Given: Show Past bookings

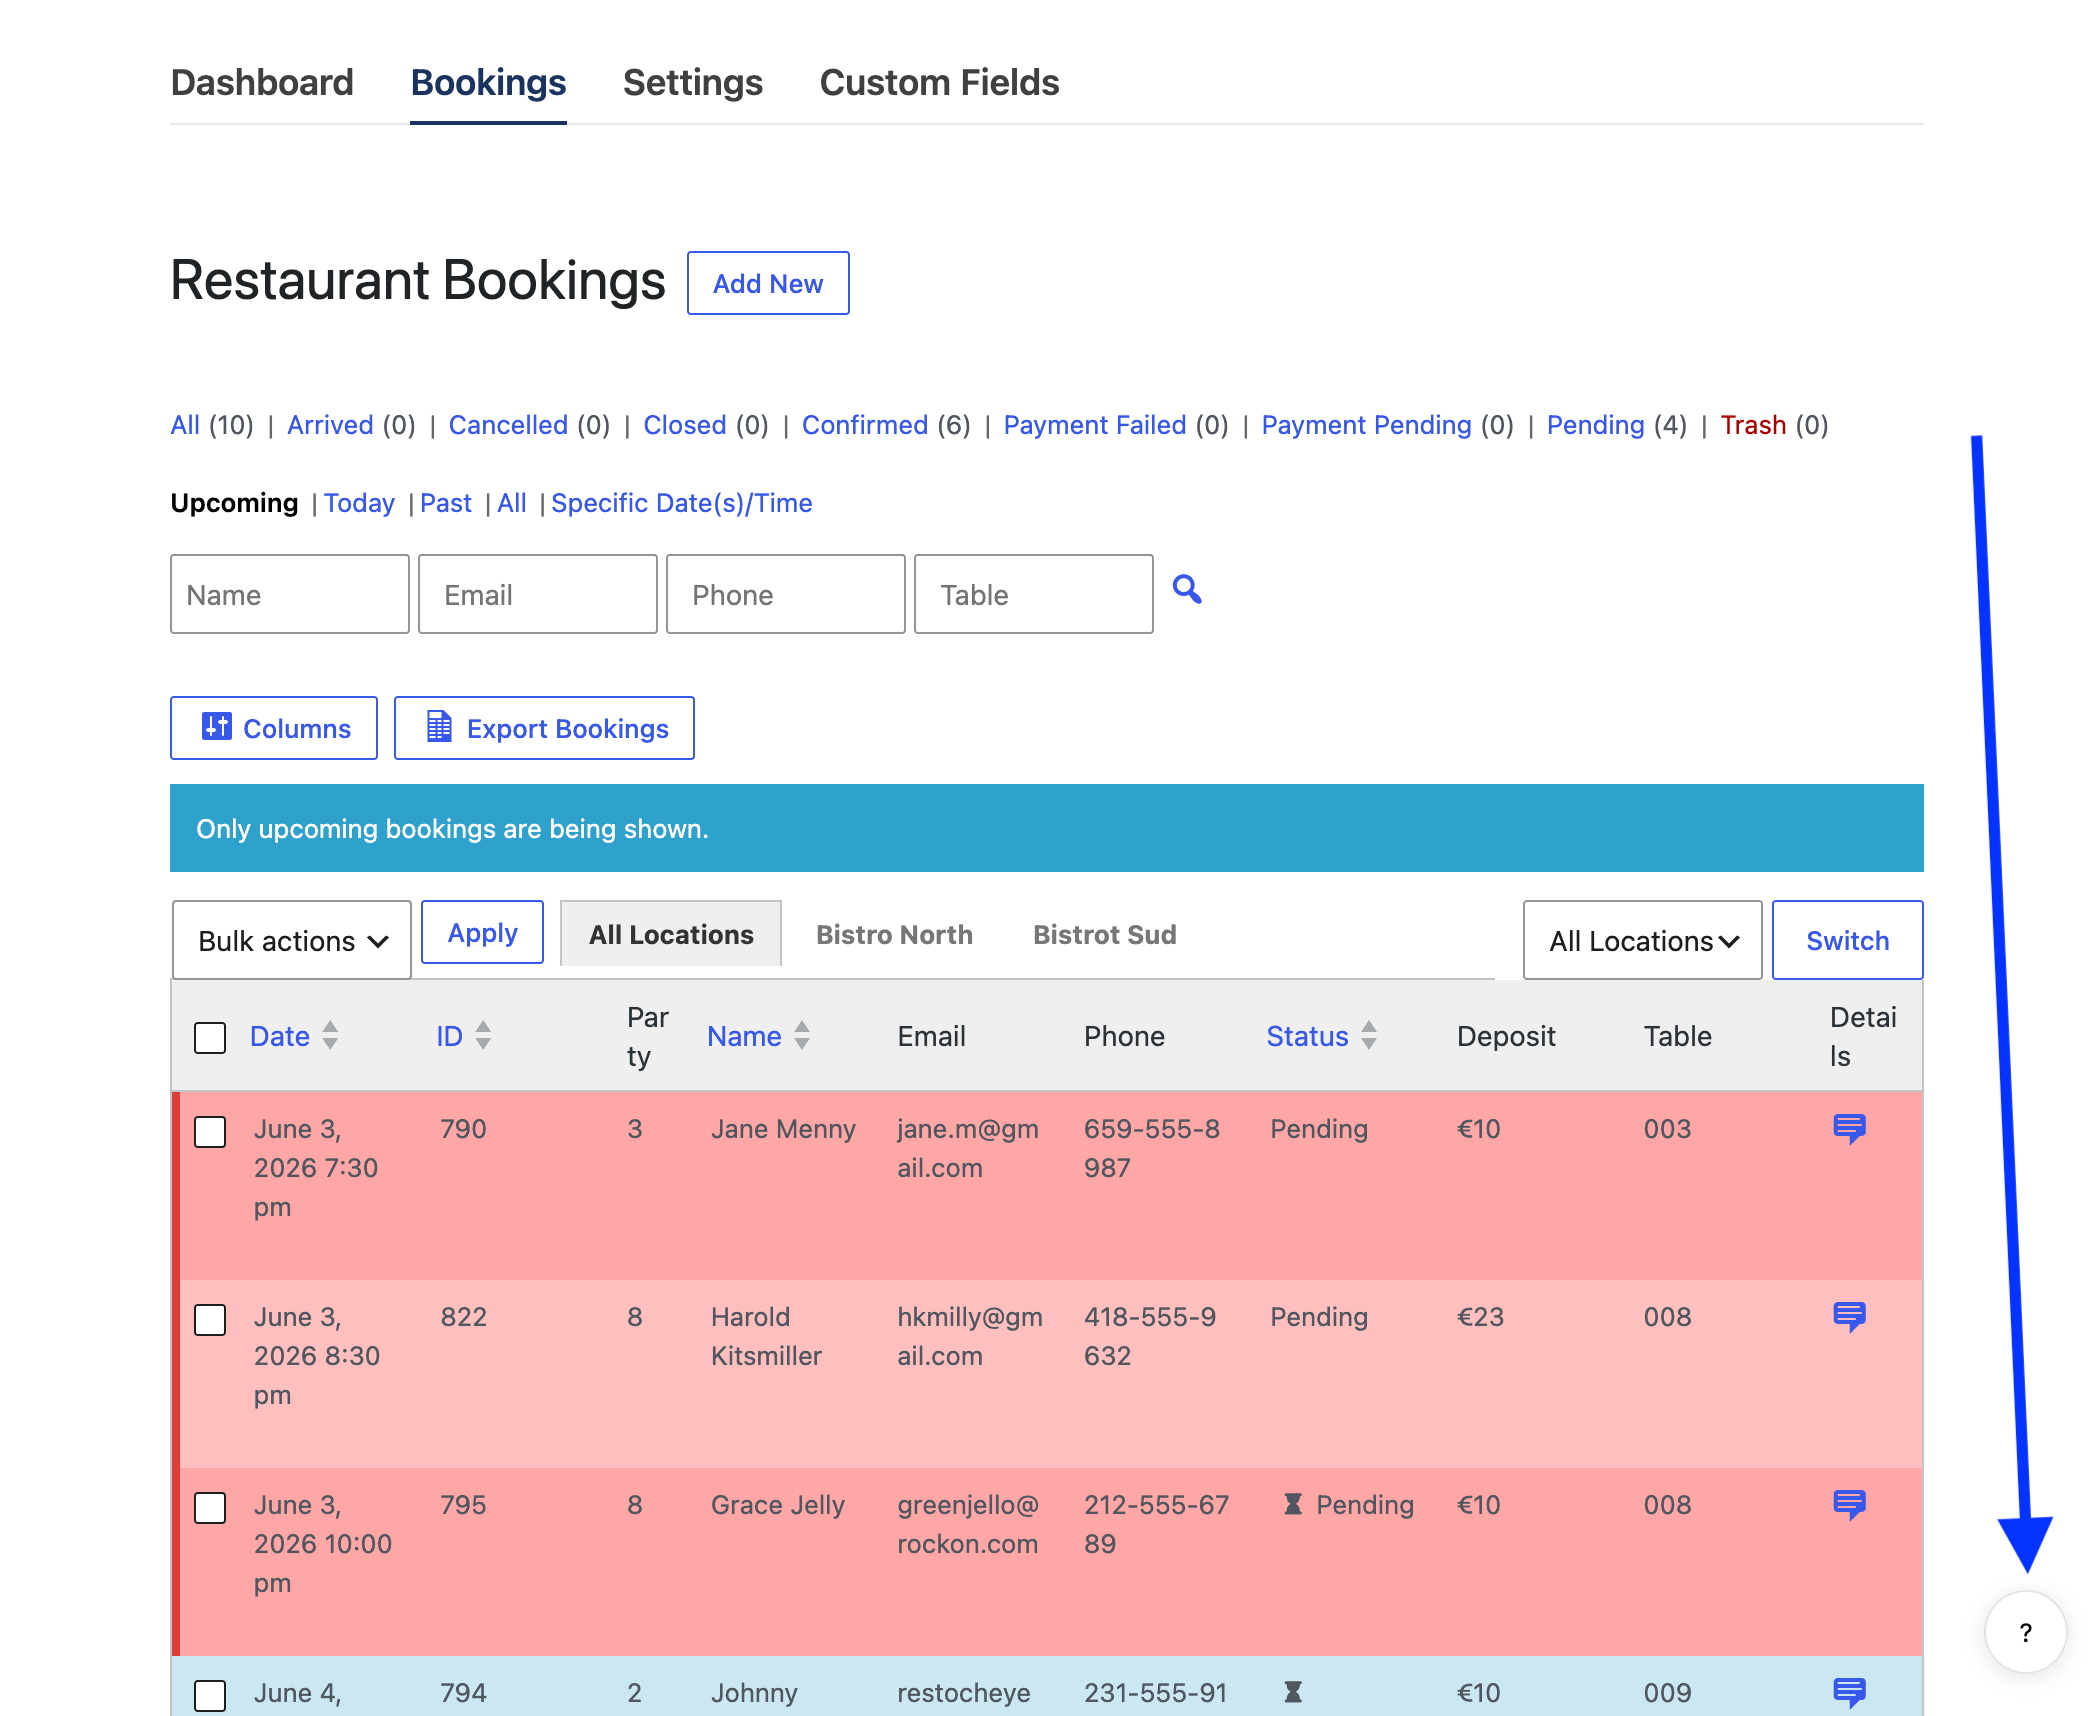Looking at the screenshot, I should click(x=445, y=503).
